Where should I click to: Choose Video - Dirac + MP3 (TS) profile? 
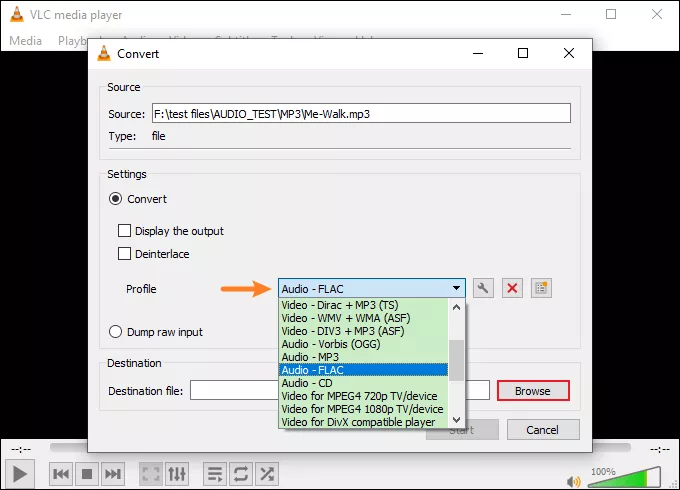coord(363,305)
